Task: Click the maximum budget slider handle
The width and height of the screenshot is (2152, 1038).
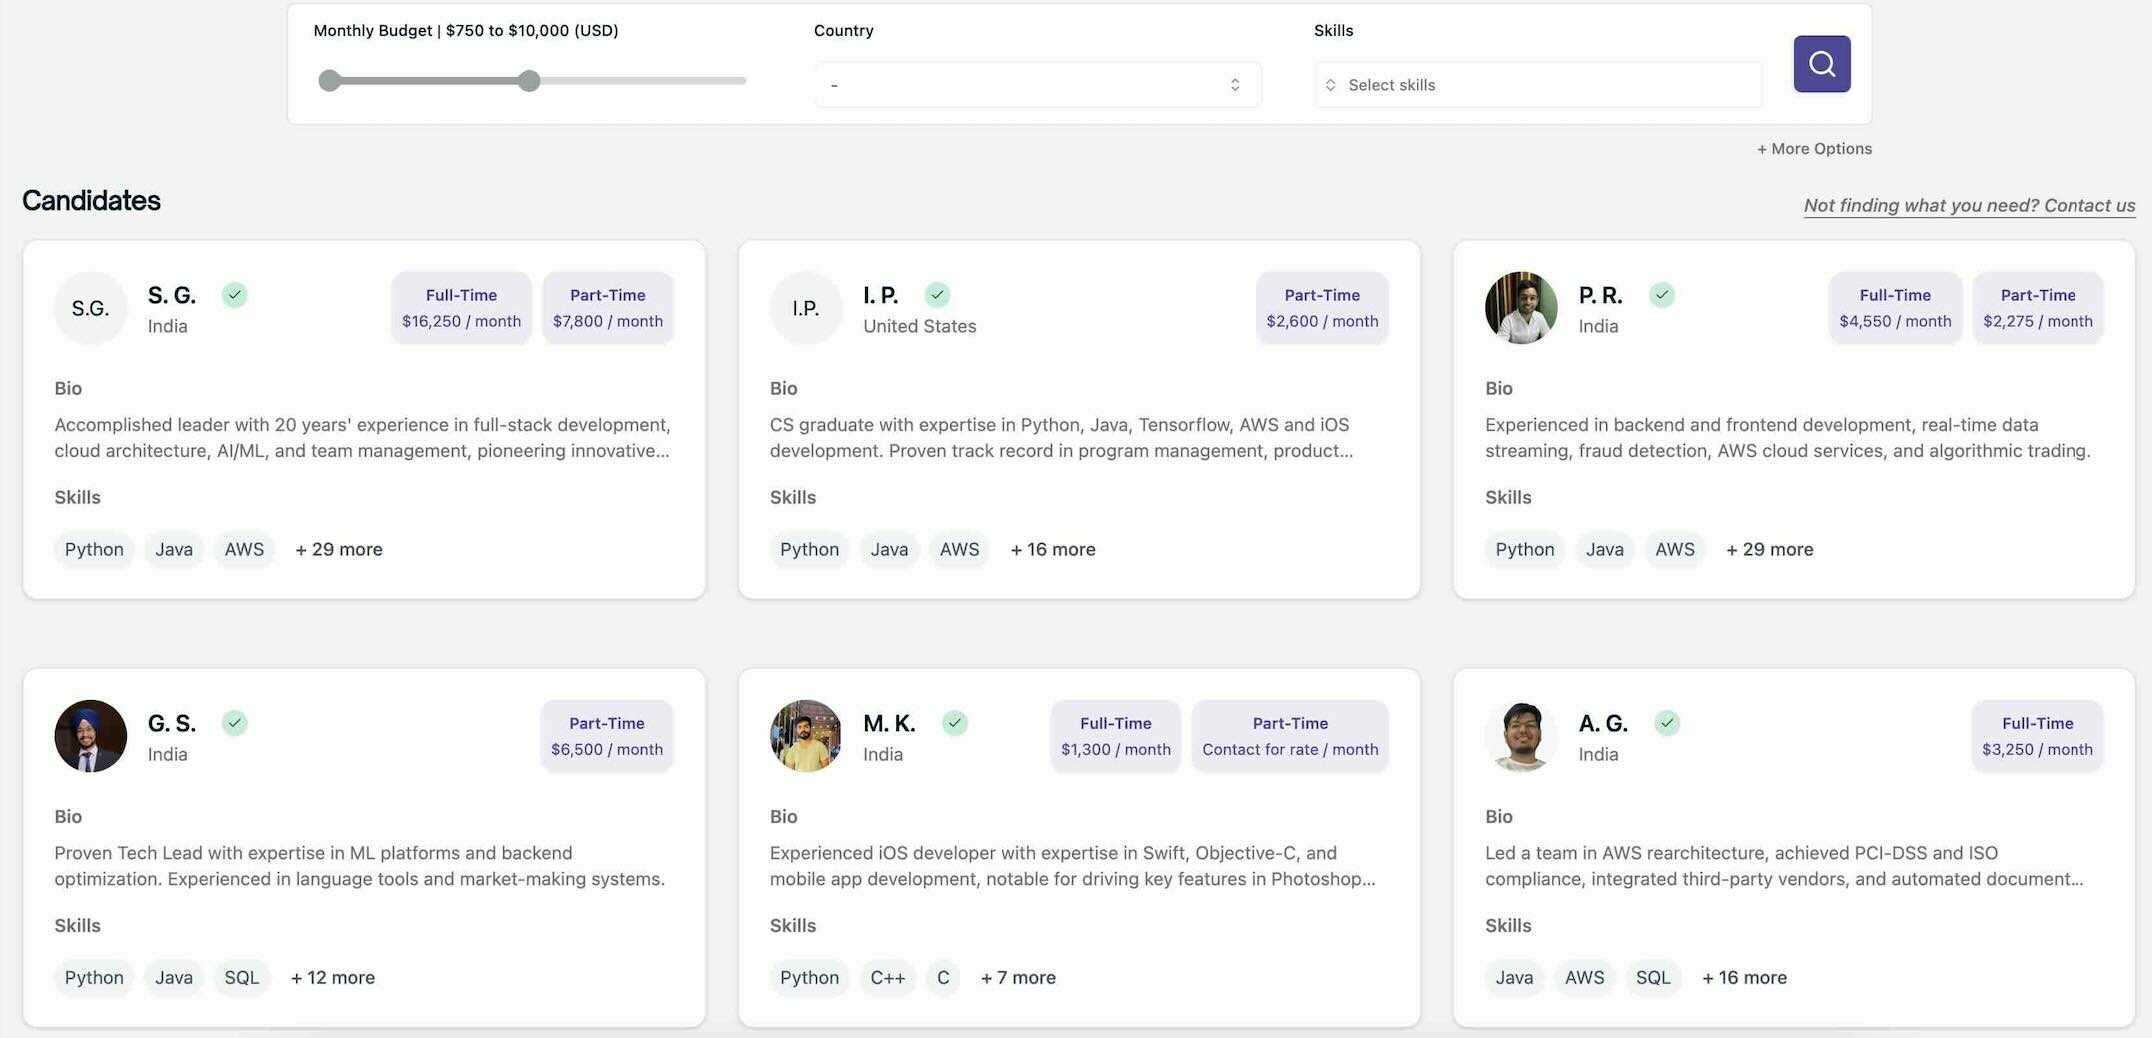Action: [529, 81]
